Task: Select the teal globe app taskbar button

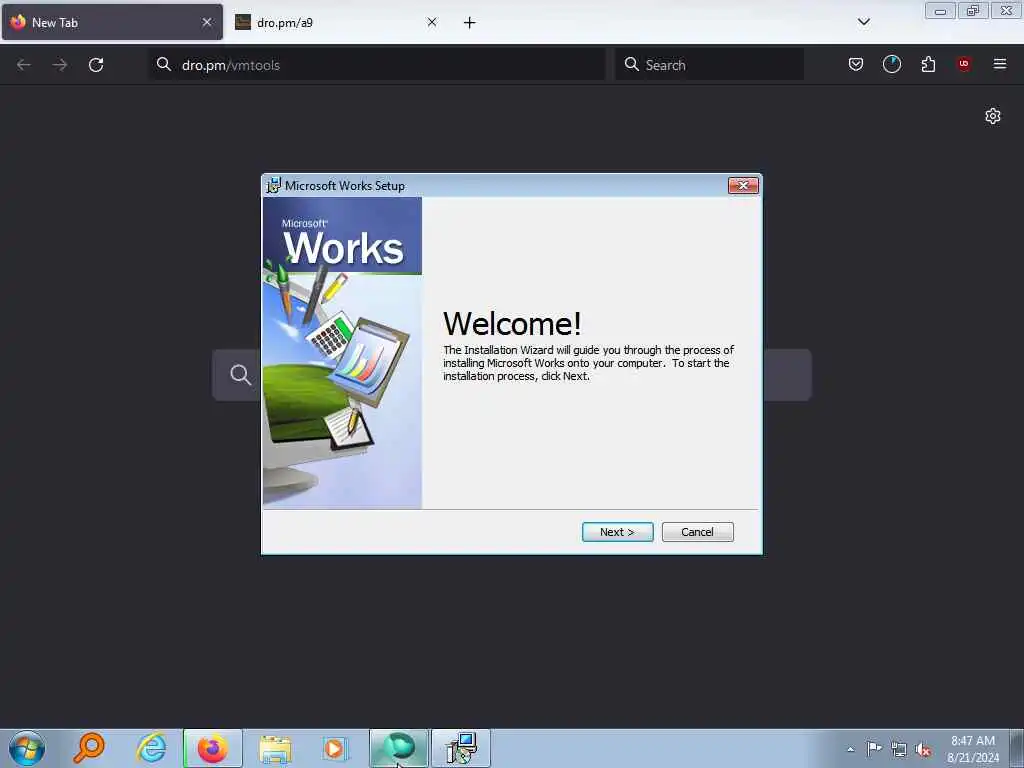Action: [x=398, y=748]
